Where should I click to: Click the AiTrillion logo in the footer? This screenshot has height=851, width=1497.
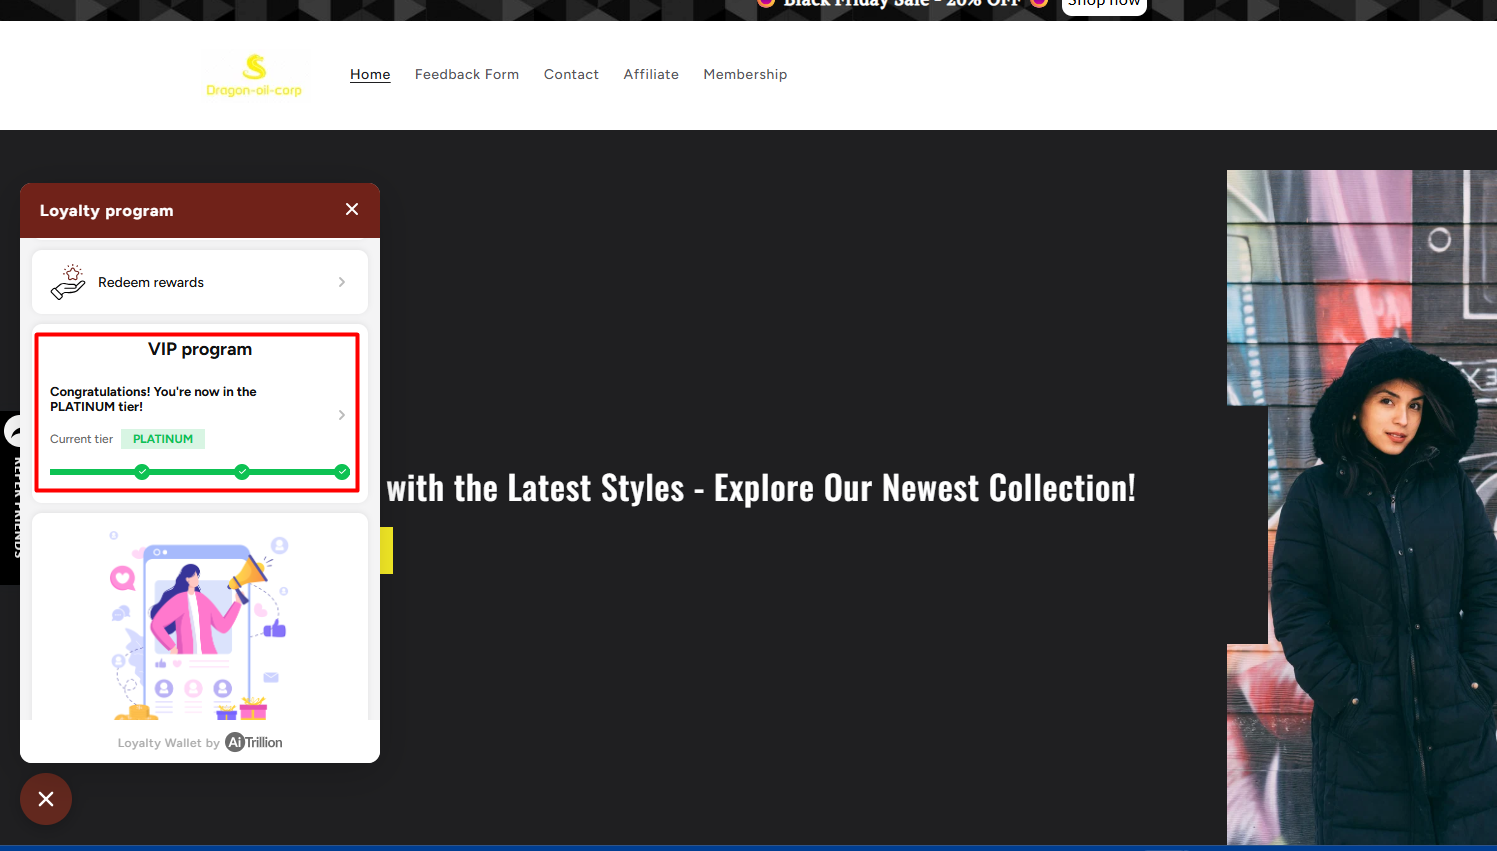coord(254,742)
